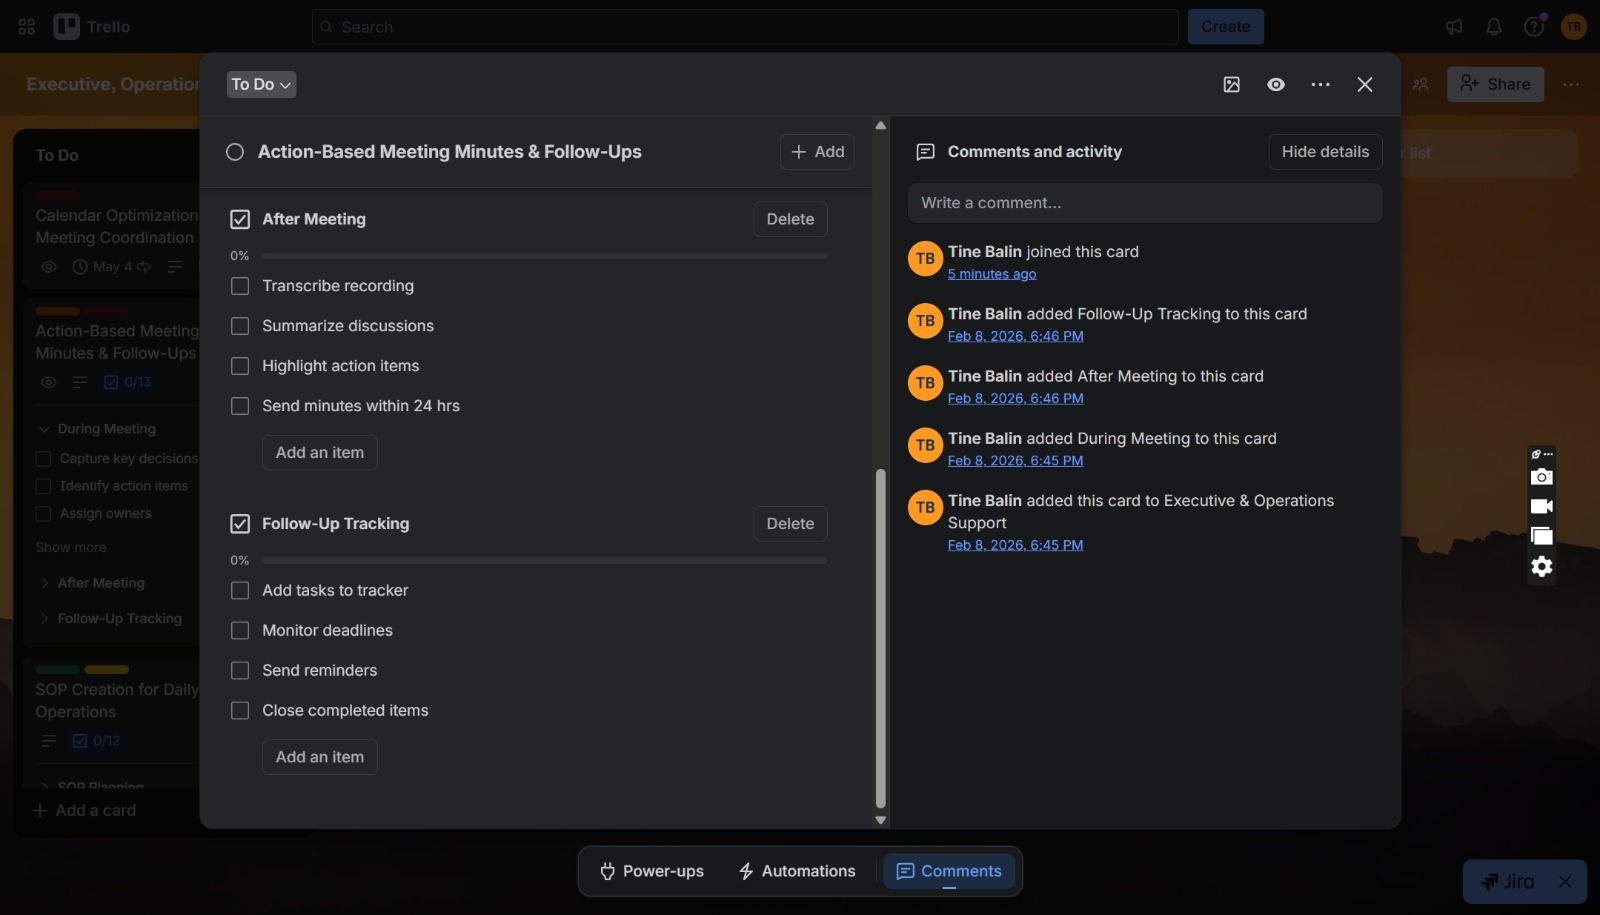Check the Transcribe recording item
This screenshot has height=915, width=1600.
click(x=240, y=286)
